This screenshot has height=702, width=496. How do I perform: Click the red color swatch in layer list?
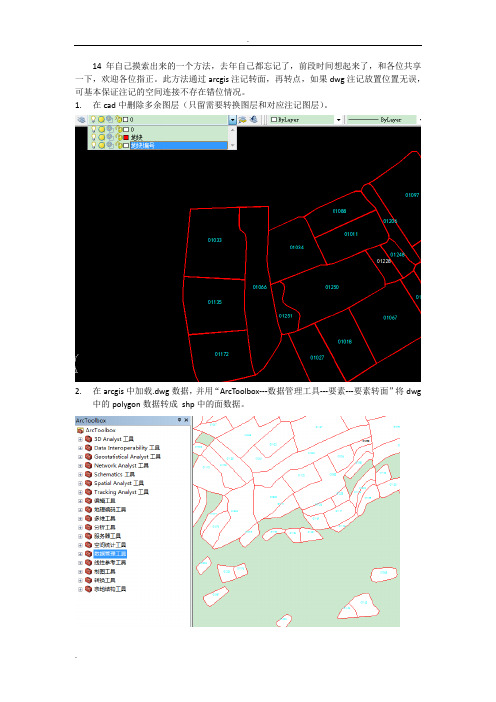tap(126, 137)
